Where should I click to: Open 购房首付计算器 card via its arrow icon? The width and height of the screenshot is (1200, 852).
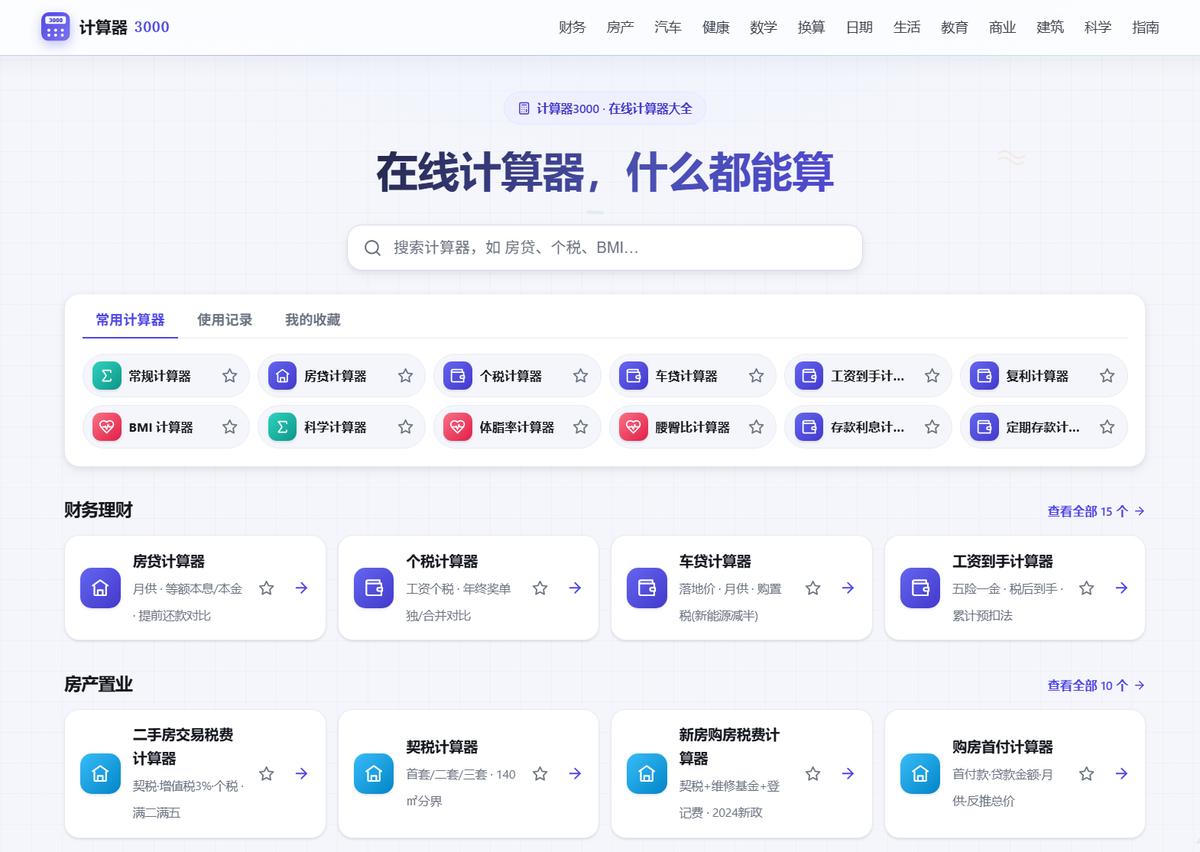pyautogui.click(x=1121, y=774)
